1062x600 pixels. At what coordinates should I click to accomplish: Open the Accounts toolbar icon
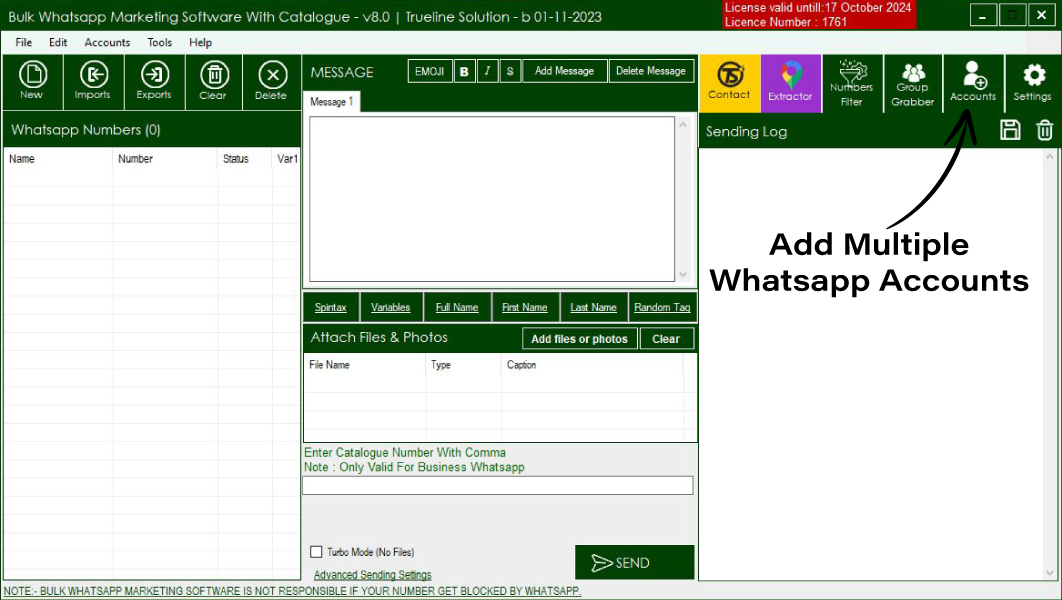973,83
